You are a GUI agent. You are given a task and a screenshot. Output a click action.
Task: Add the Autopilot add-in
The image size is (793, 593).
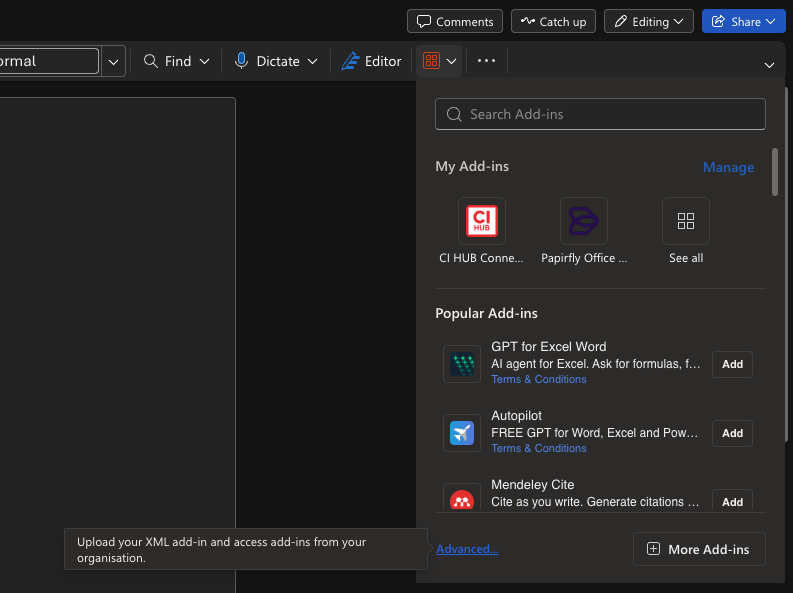(x=732, y=433)
